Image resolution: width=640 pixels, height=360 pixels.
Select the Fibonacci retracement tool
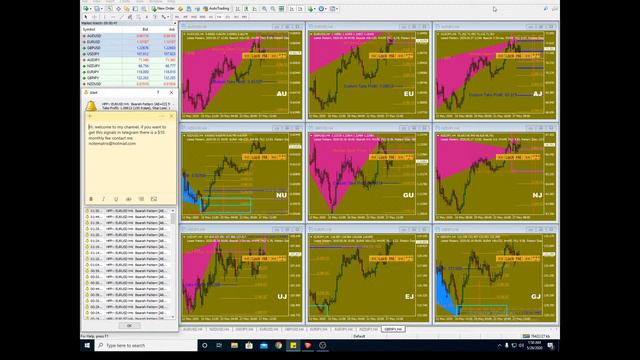point(138,17)
